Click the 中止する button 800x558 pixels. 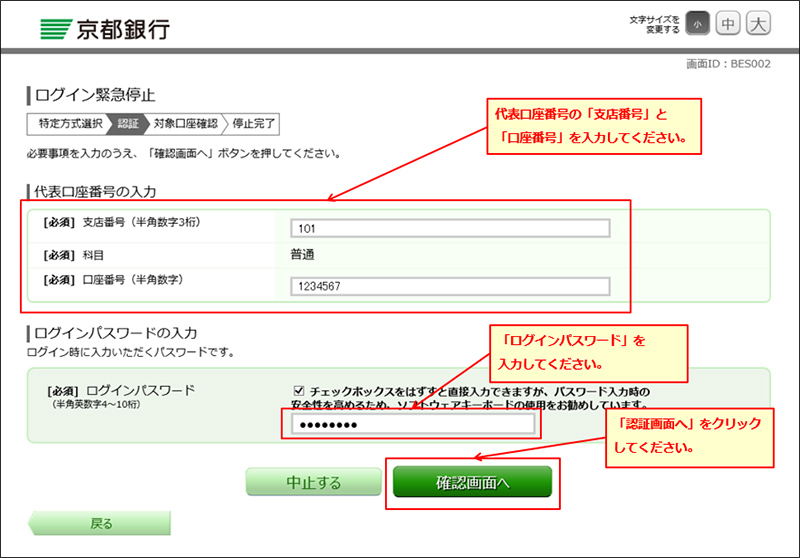click(x=313, y=482)
